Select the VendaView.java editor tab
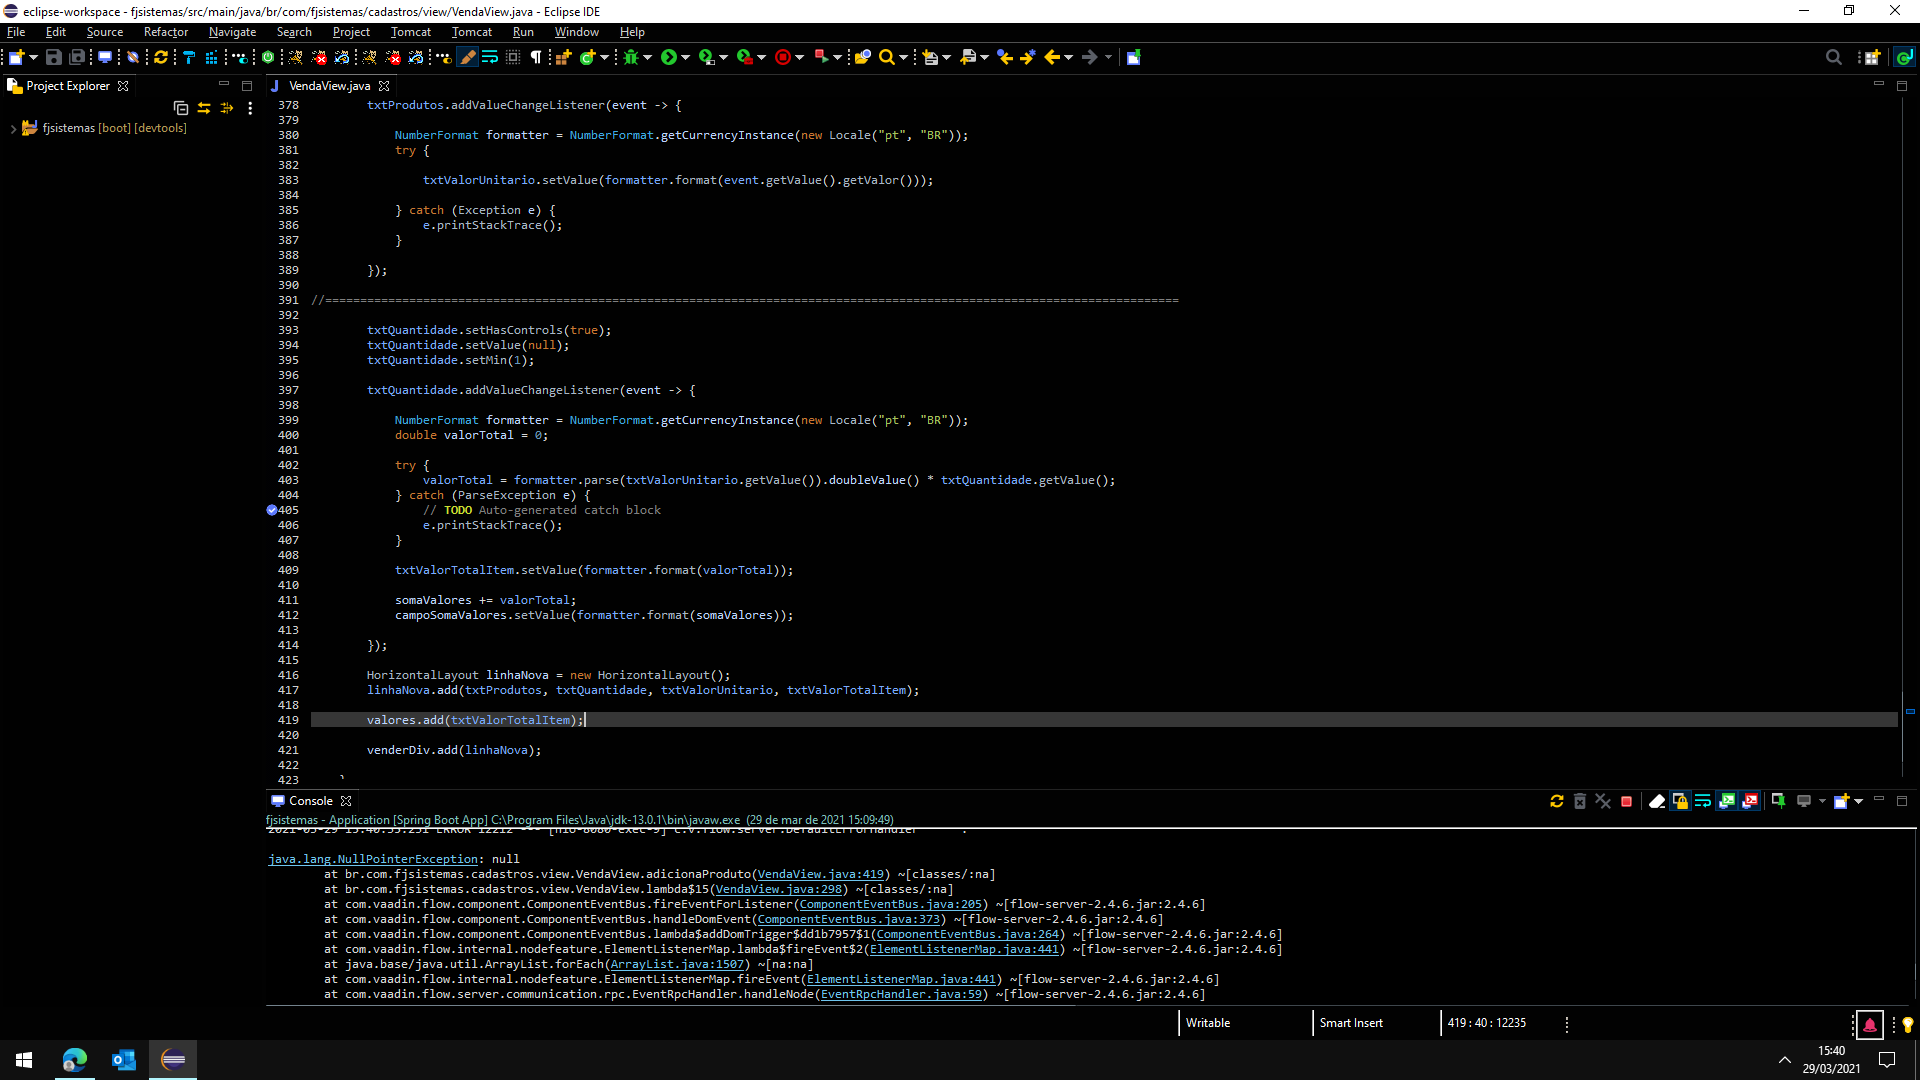This screenshot has height=1080, width=1920. [x=329, y=86]
